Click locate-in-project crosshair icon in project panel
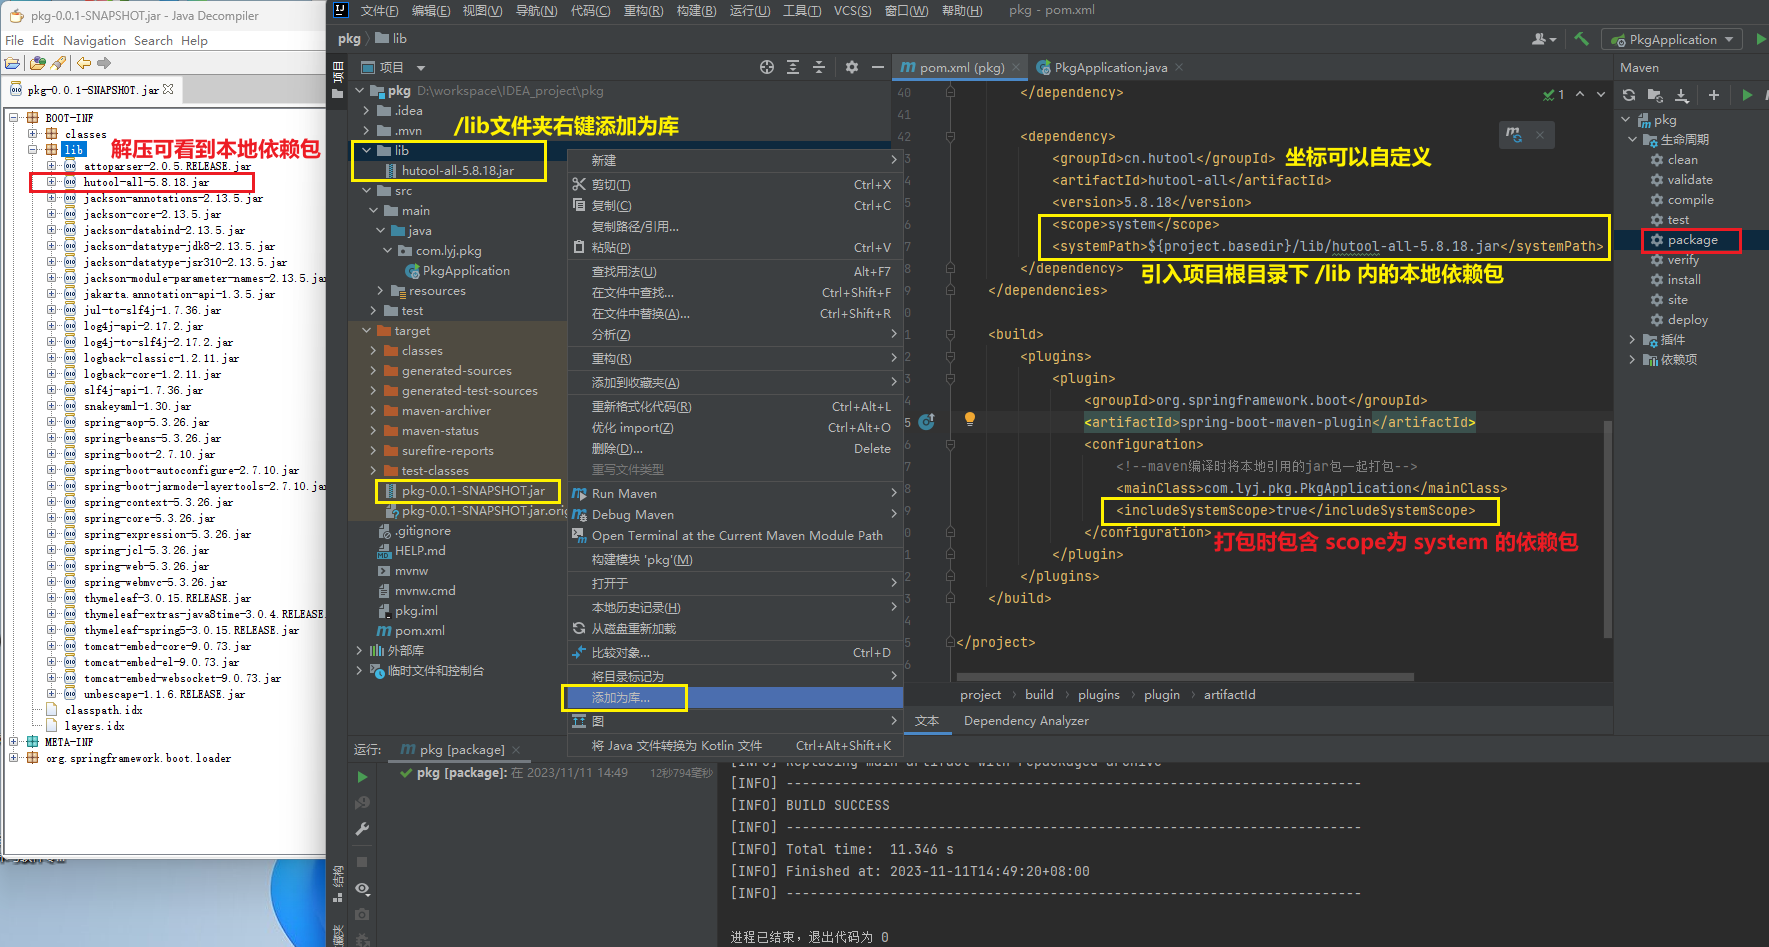The image size is (1769, 947). pos(767,67)
